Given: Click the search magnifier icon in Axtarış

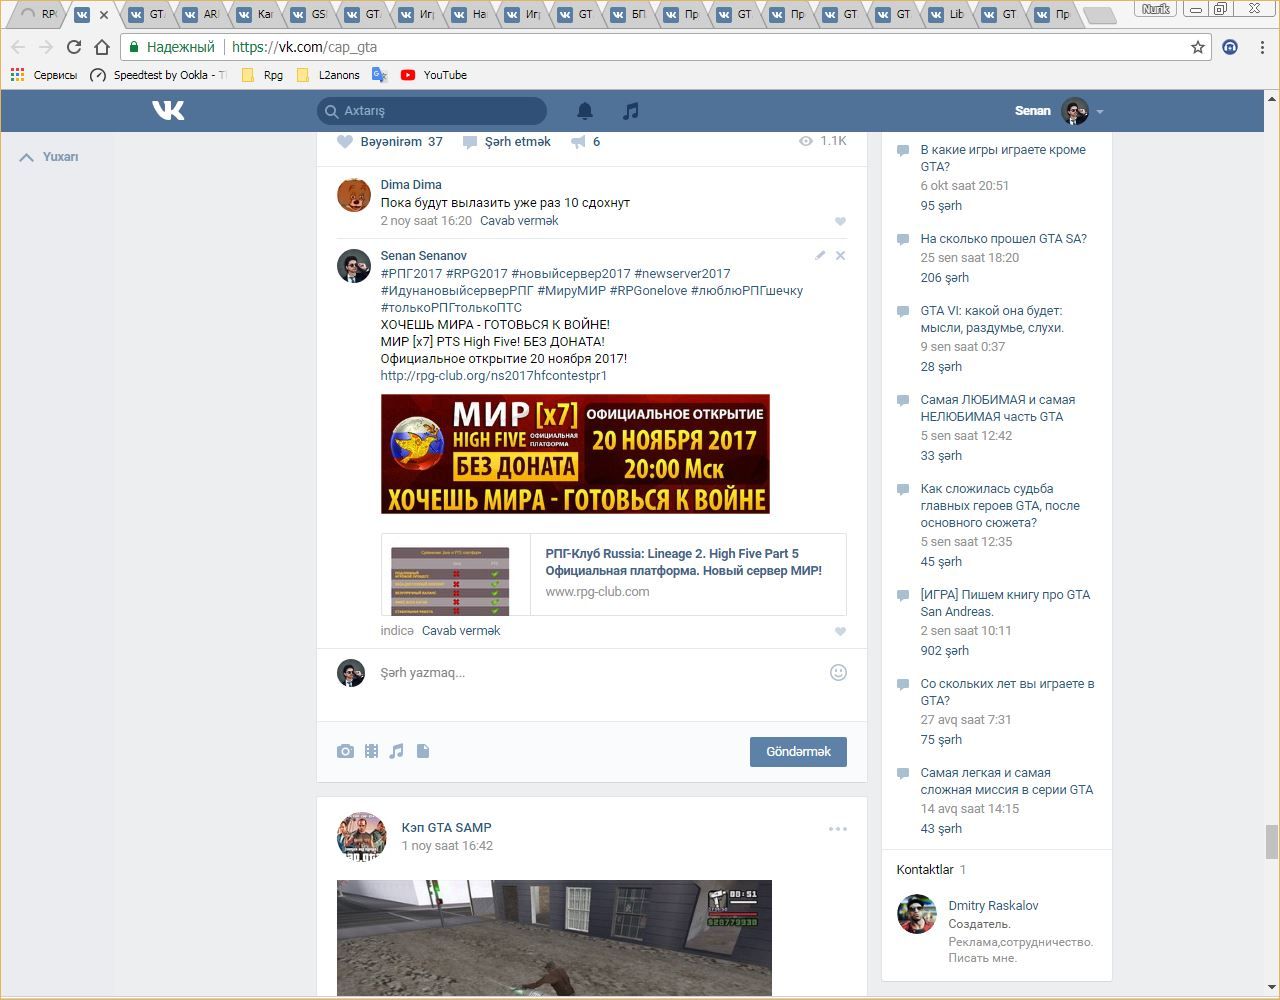Looking at the screenshot, I should pyautogui.click(x=331, y=111).
